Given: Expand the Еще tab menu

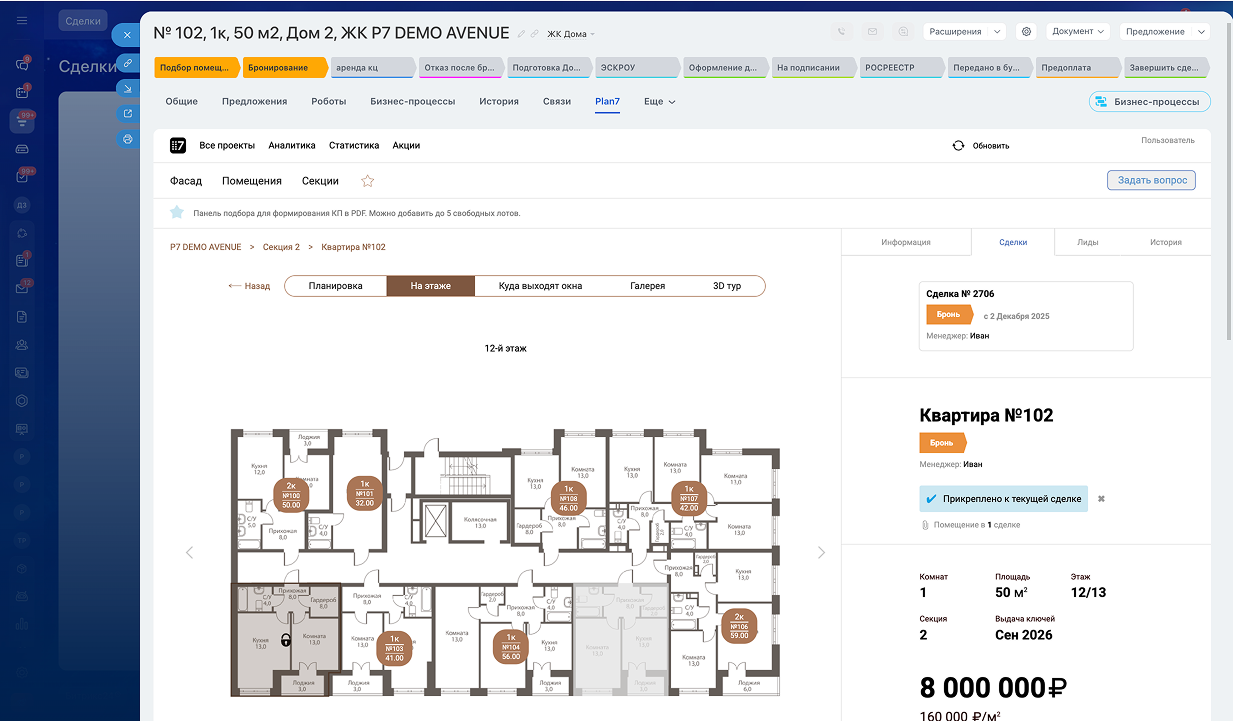Looking at the screenshot, I should point(659,102).
